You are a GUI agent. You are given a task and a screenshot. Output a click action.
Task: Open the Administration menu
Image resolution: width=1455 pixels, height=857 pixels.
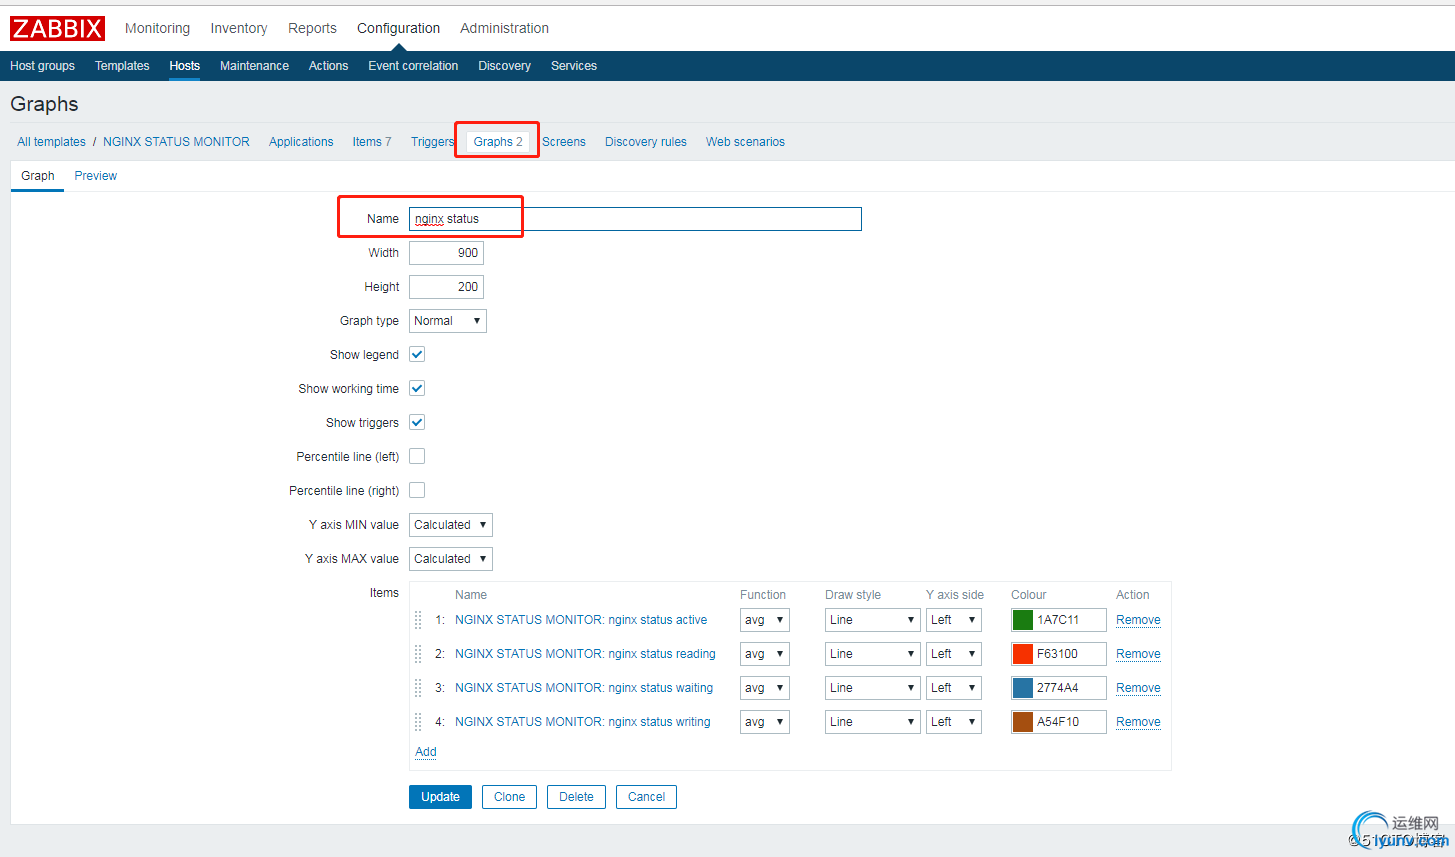point(504,28)
